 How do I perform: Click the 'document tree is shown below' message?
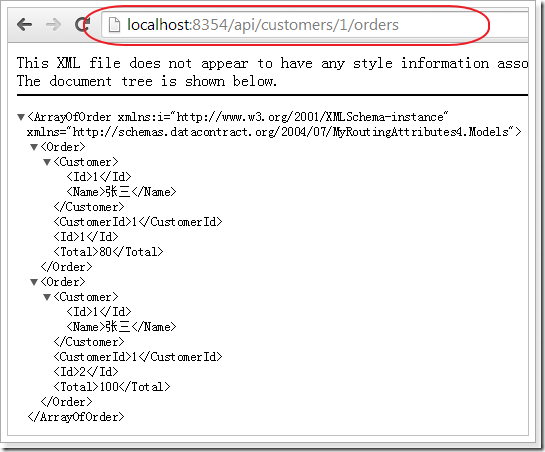(147, 81)
